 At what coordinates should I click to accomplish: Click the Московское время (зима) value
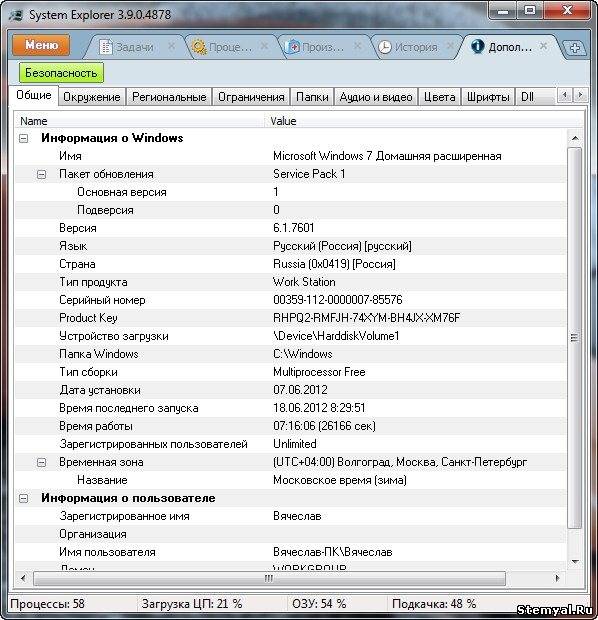[340, 480]
